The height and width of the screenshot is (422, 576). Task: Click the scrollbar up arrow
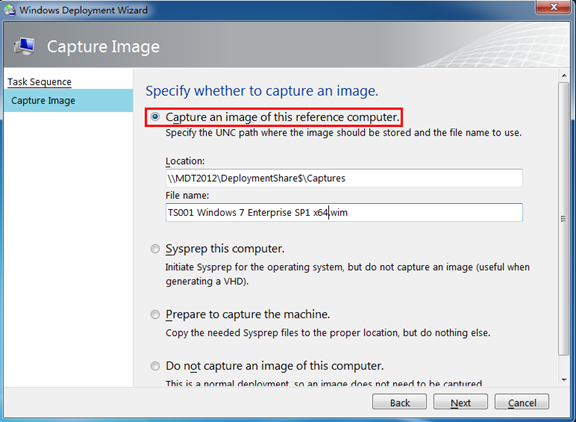(564, 76)
